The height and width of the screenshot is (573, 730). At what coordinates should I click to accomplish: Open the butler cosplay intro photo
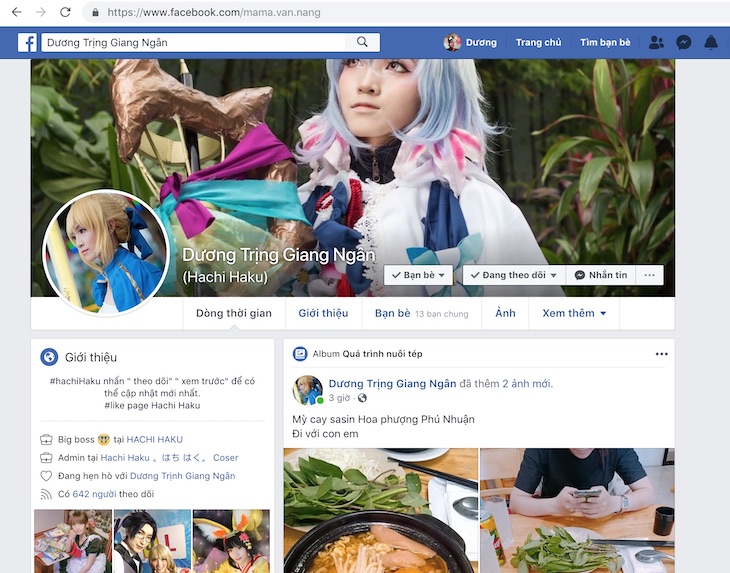click(x=152, y=541)
